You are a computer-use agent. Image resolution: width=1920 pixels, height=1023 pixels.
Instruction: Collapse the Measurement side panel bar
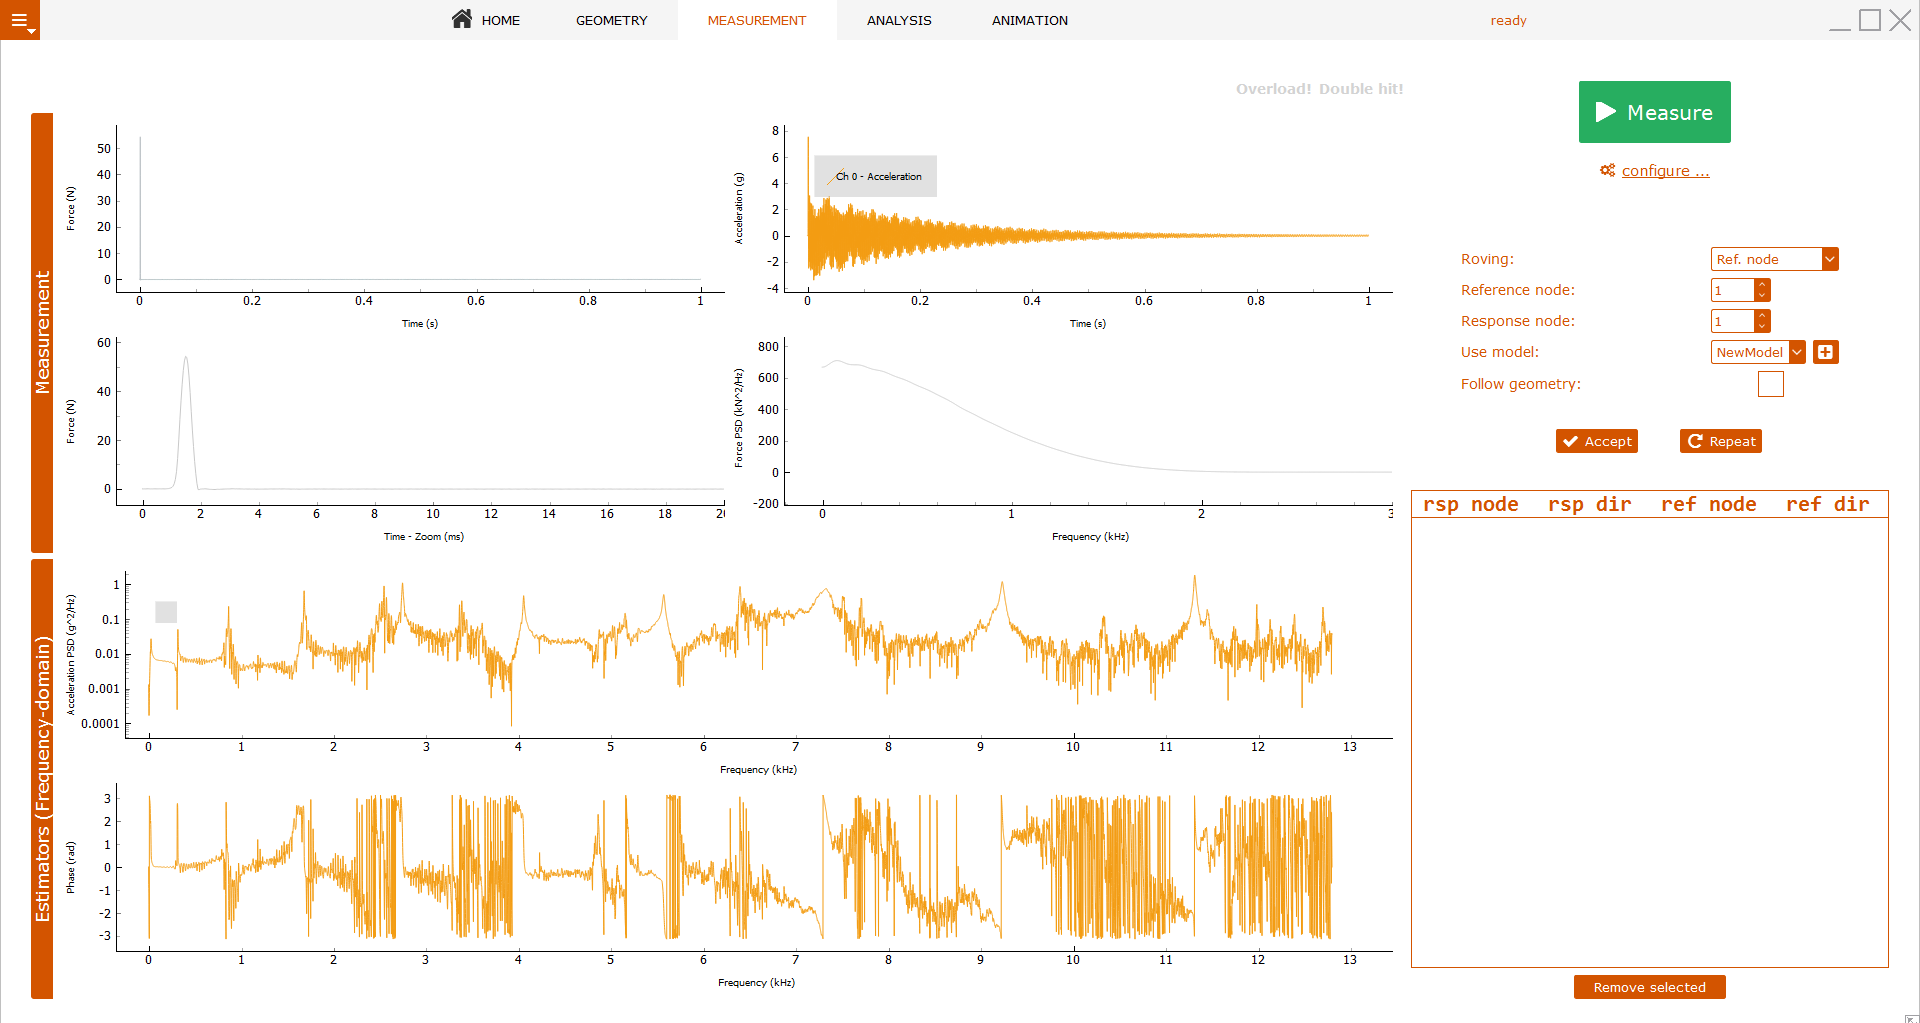pos(42,332)
